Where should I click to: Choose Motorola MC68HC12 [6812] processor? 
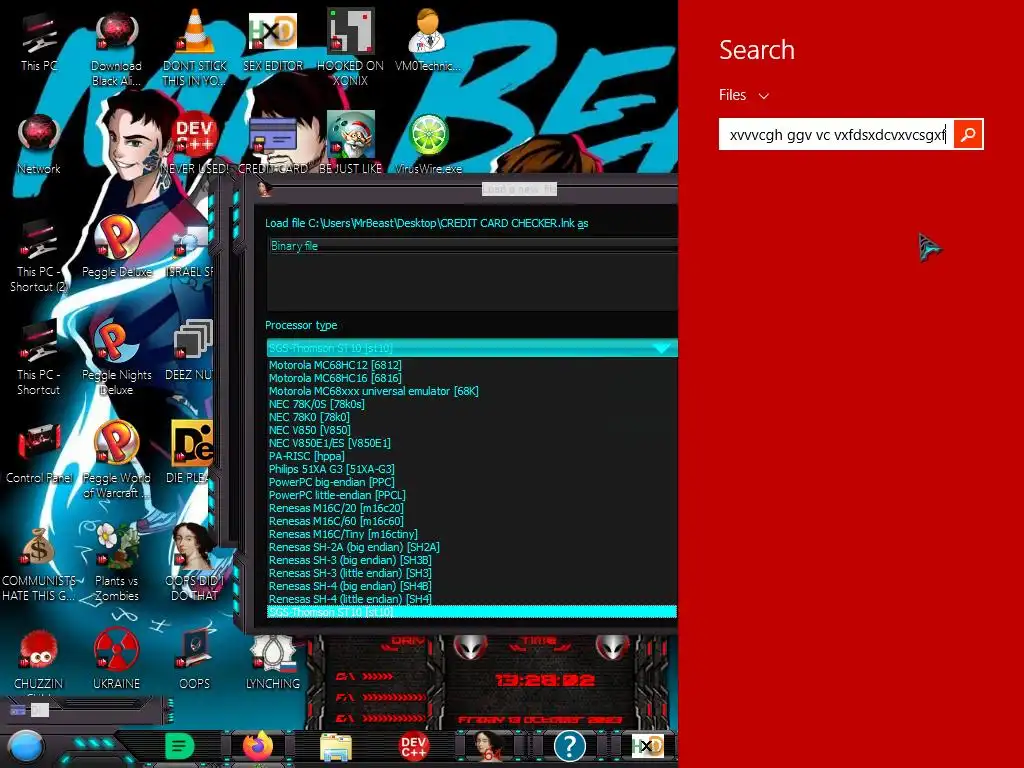point(472,365)
